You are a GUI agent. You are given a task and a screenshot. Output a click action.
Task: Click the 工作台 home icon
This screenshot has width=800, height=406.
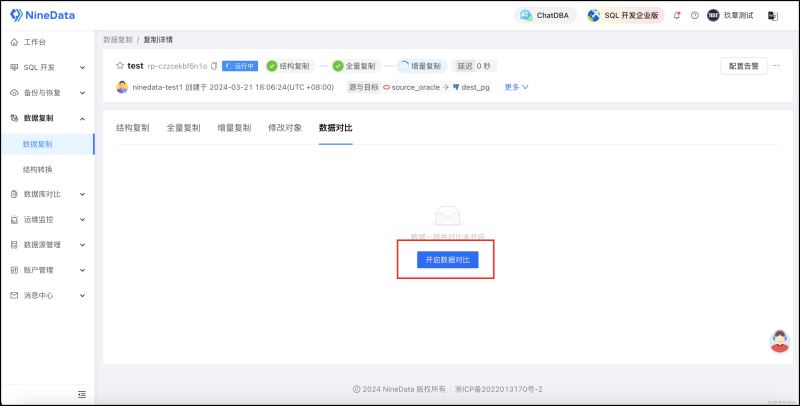coord(14,42)
